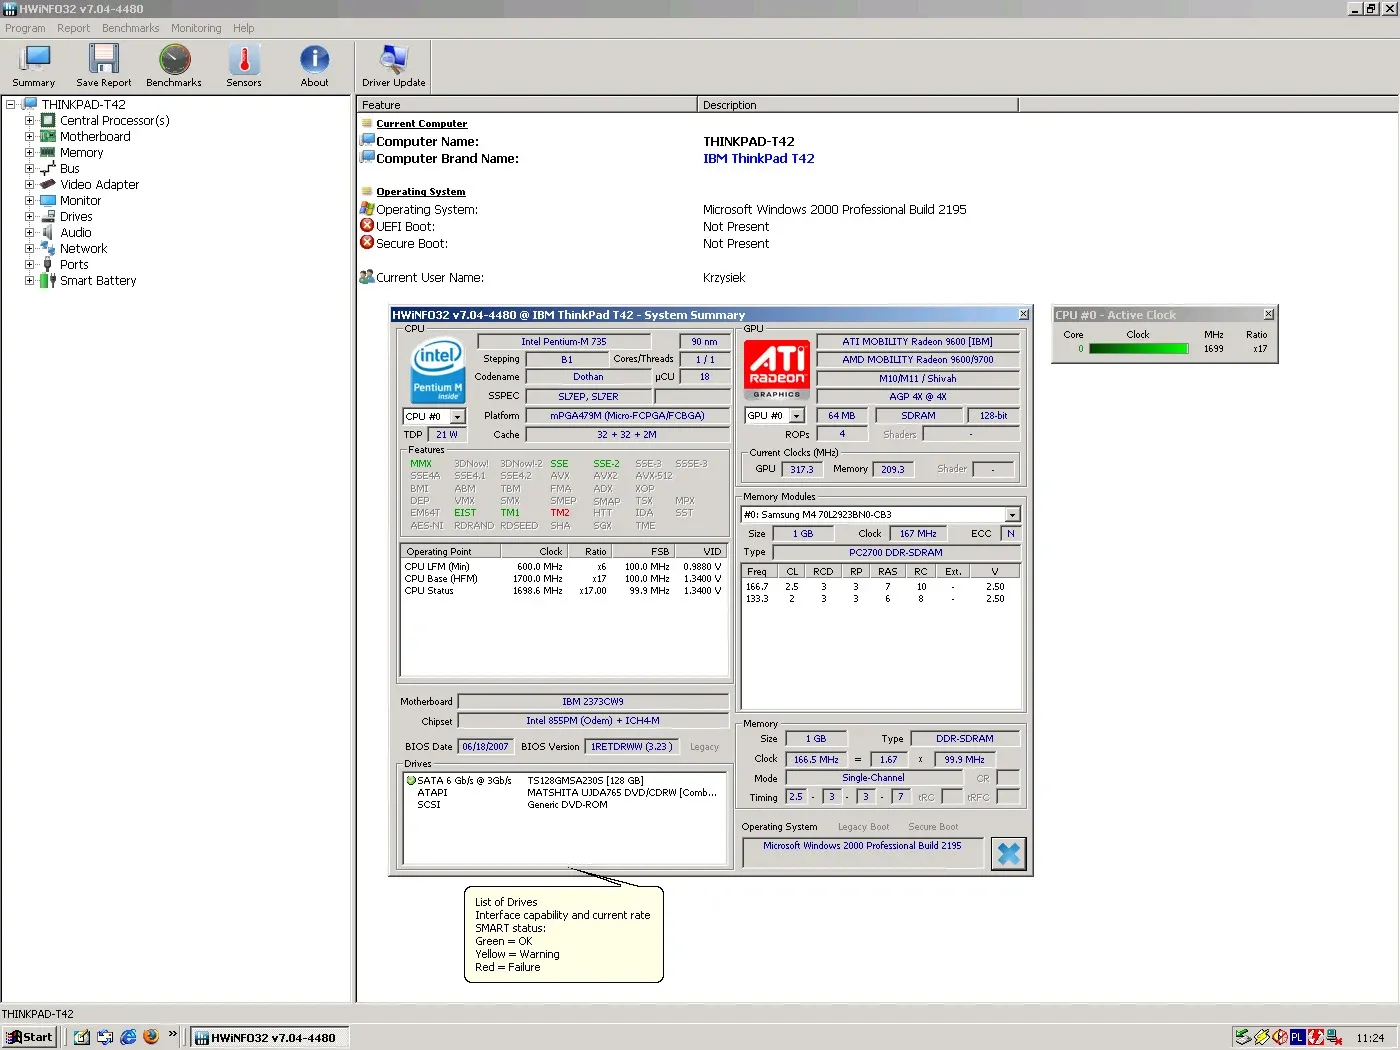Click the Operating System Windows flag icon
The image size is (1400, 1050).
[x=367, y=209]
